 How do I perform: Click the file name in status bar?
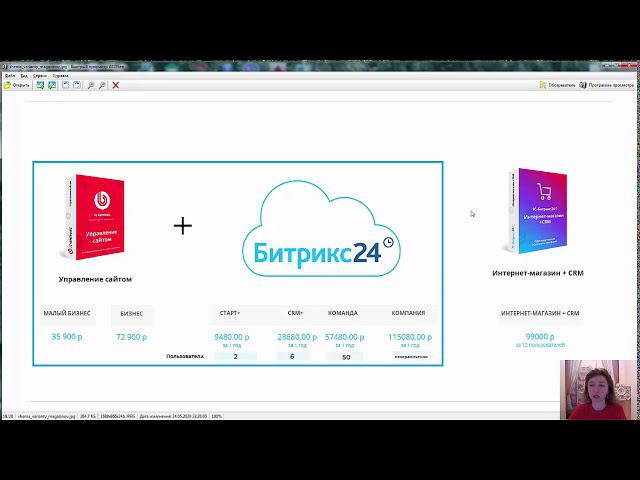click(x=47, y=416)
